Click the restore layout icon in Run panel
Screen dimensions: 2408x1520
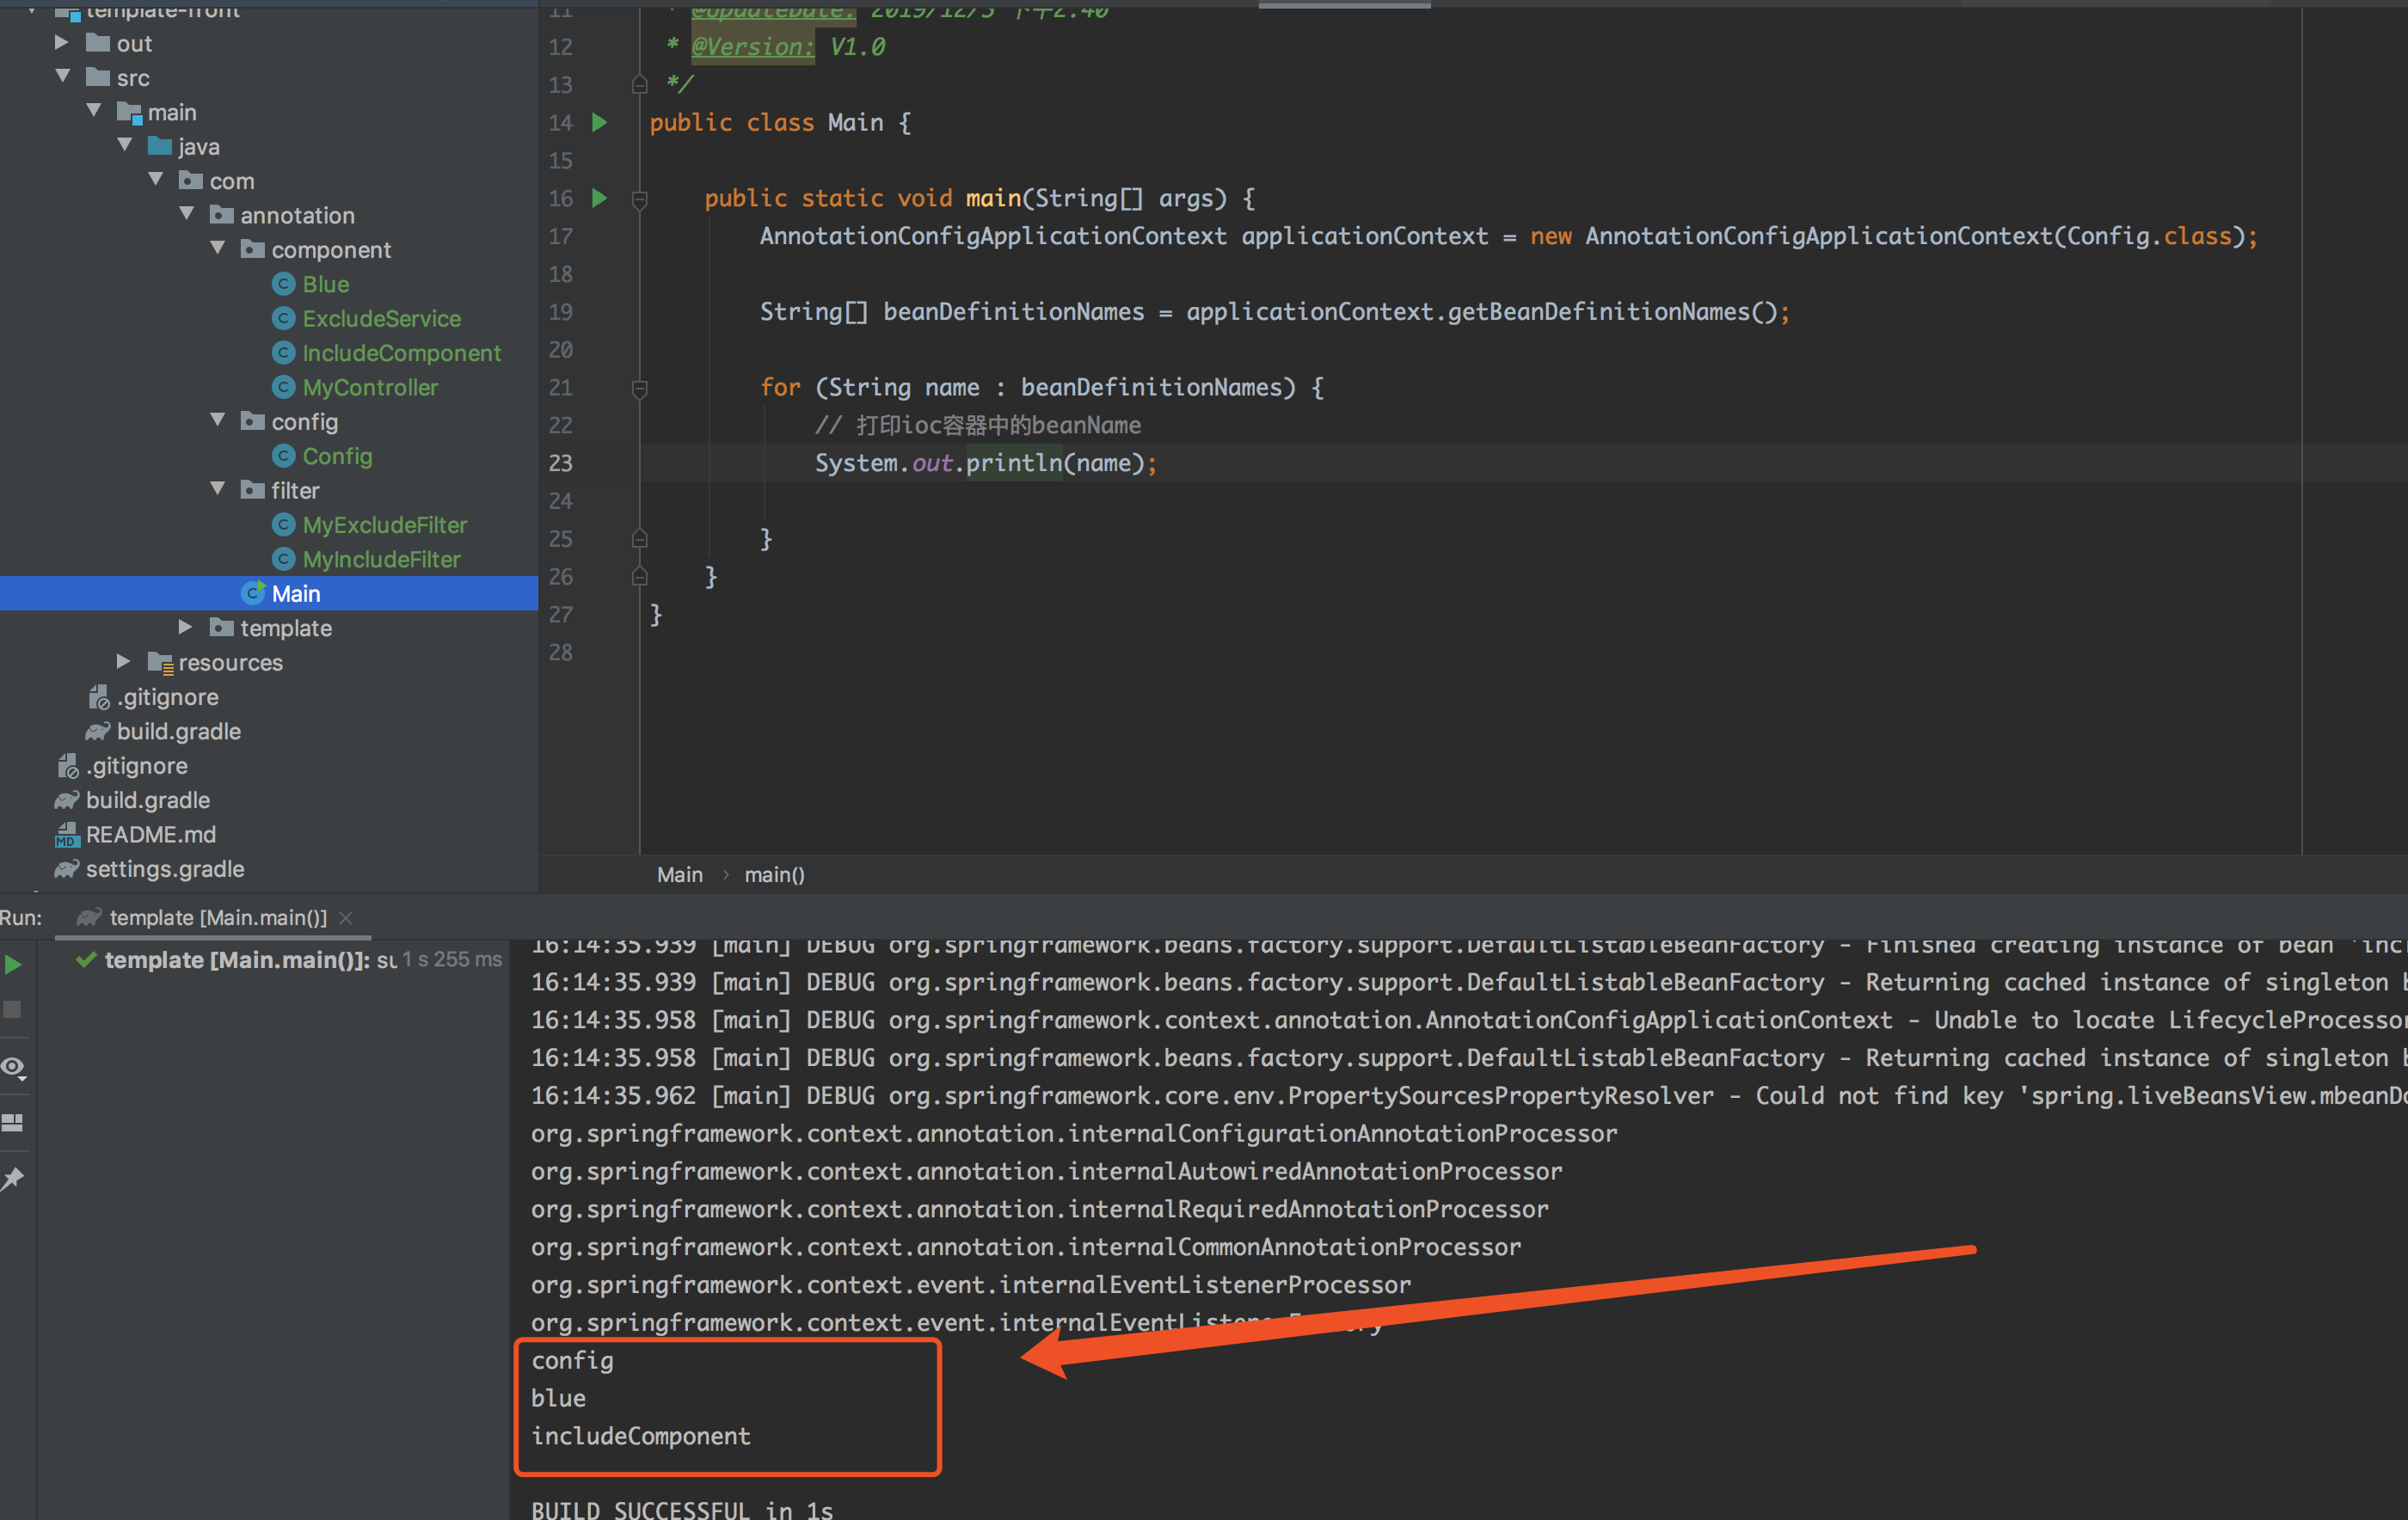(13, 1123)
